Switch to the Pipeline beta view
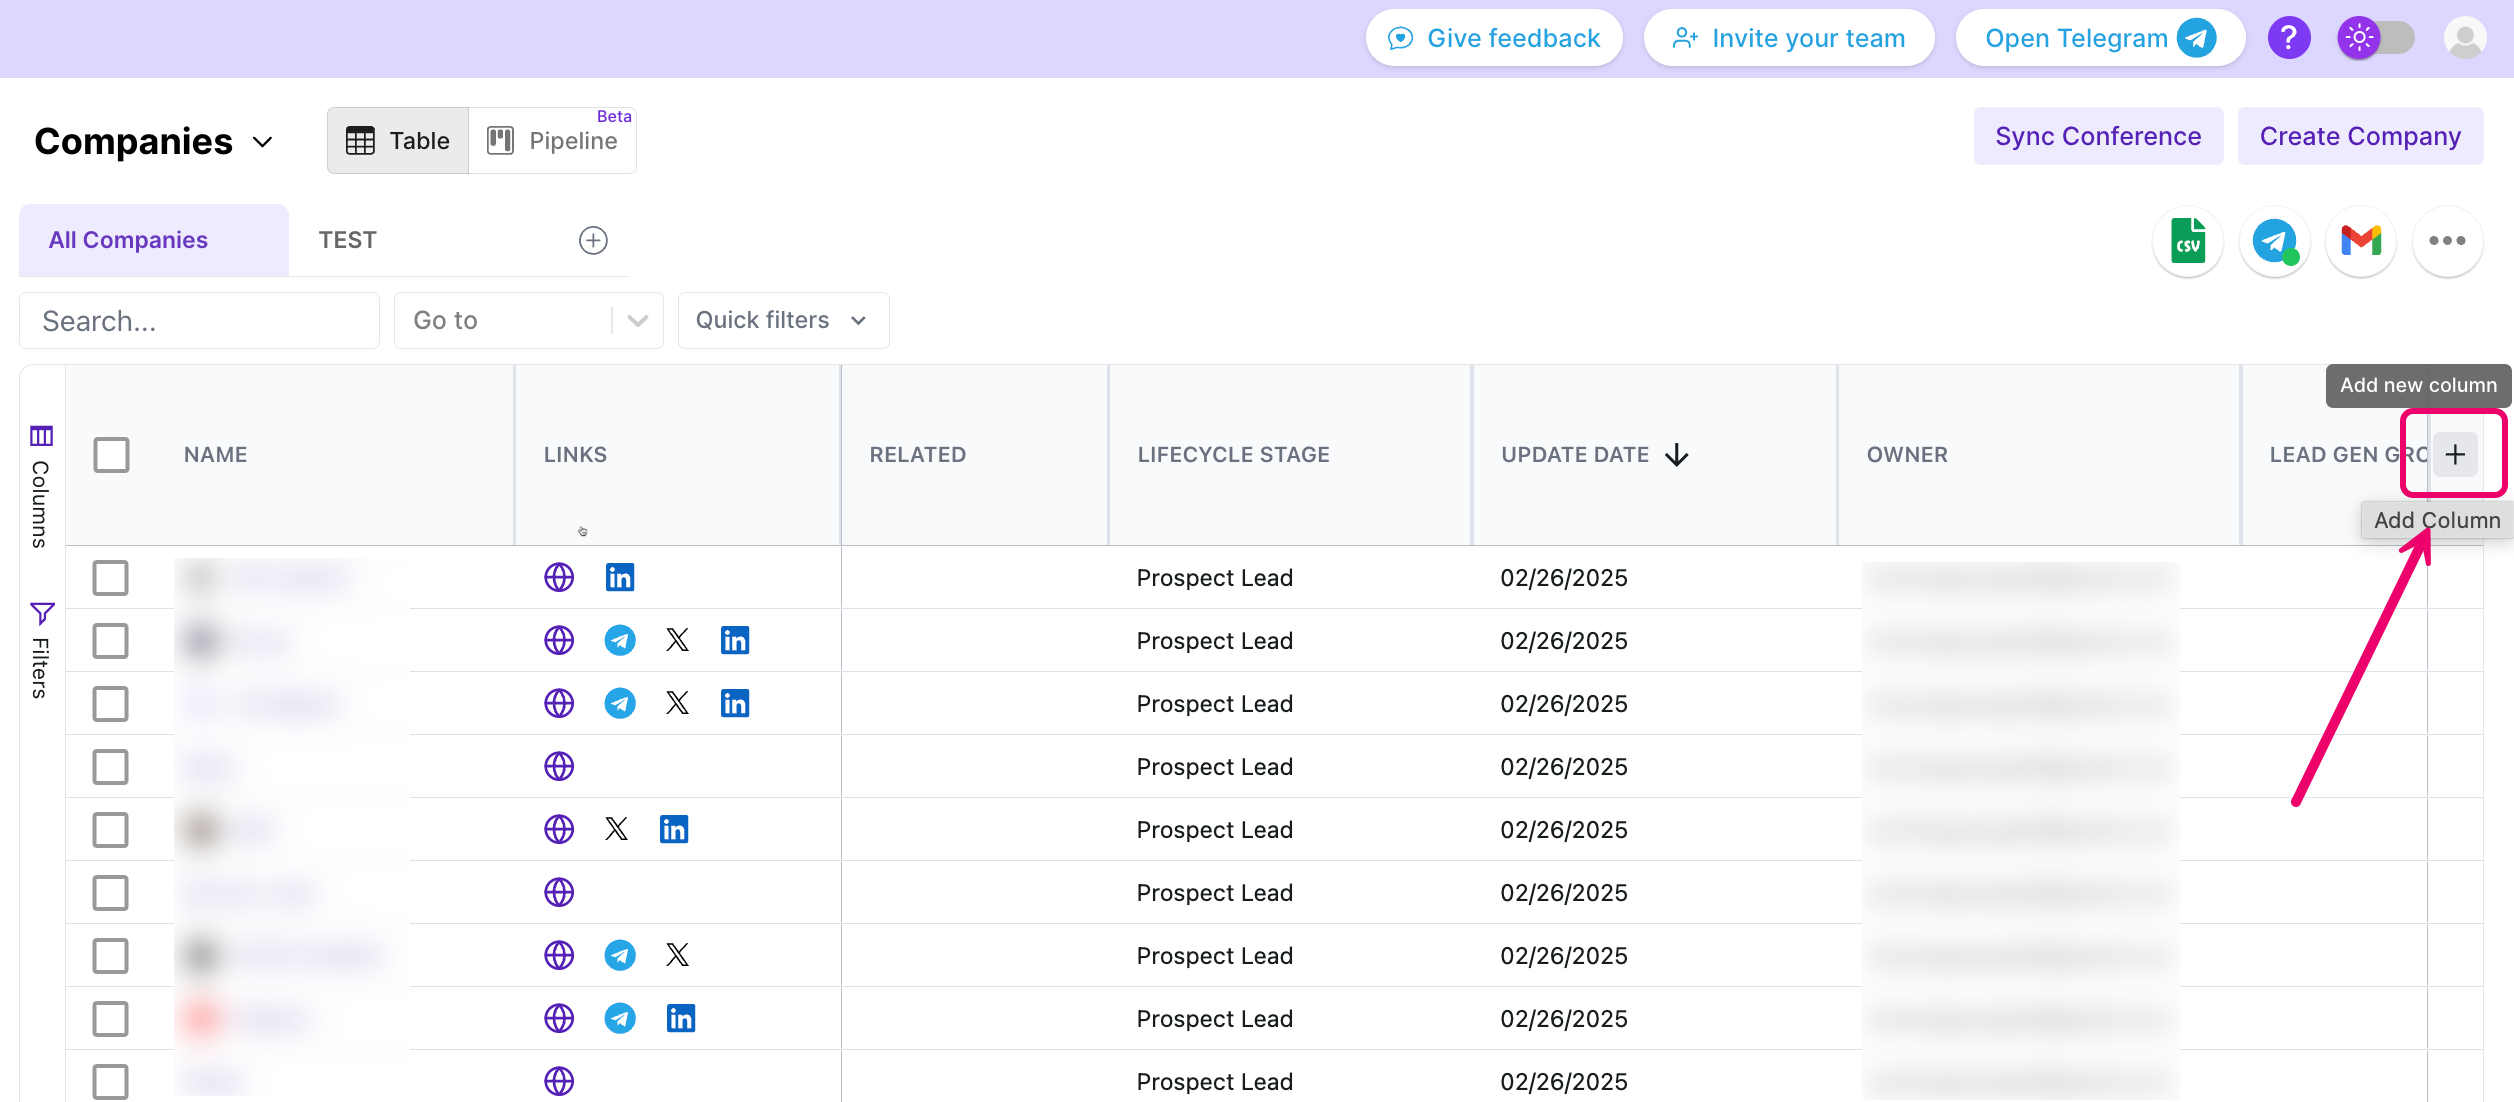 point(553,141)
